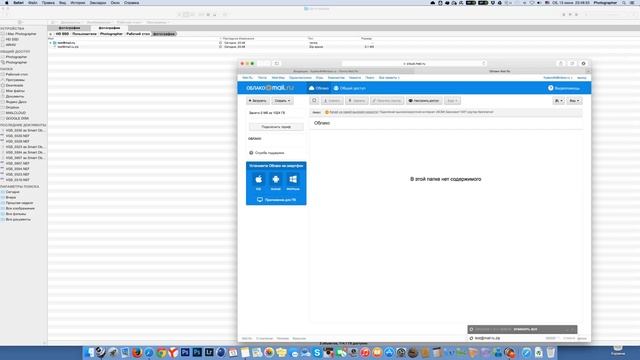Open the История menu in the menu bar
This screenshot has width=640, height=360.
pos(78,2)
